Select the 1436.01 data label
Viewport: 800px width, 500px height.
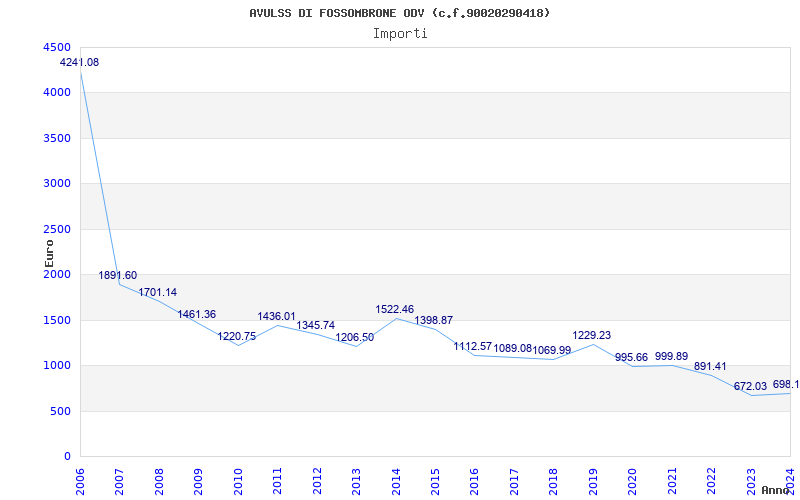[277, 316]
